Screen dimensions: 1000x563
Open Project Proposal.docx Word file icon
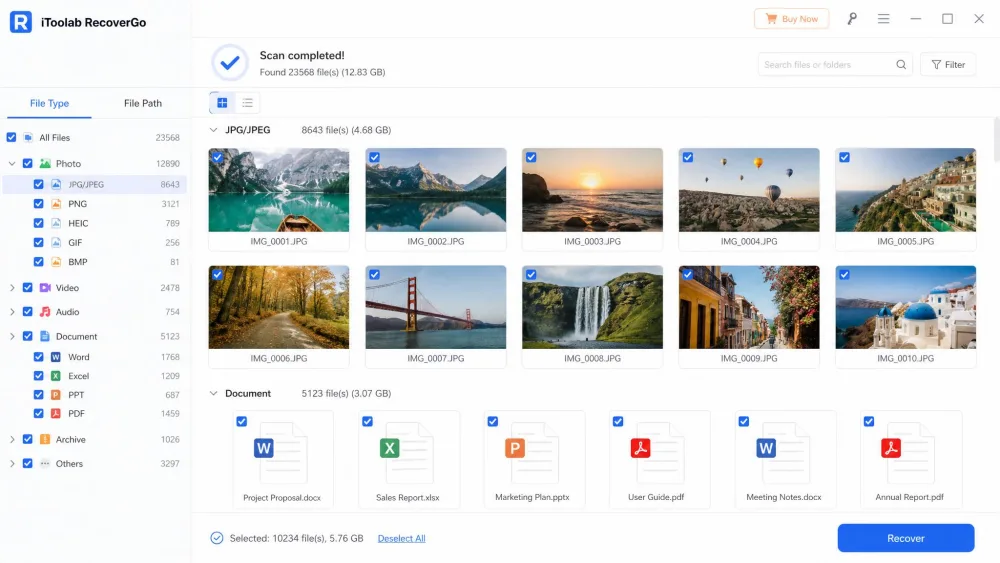(x=281, y=452)
